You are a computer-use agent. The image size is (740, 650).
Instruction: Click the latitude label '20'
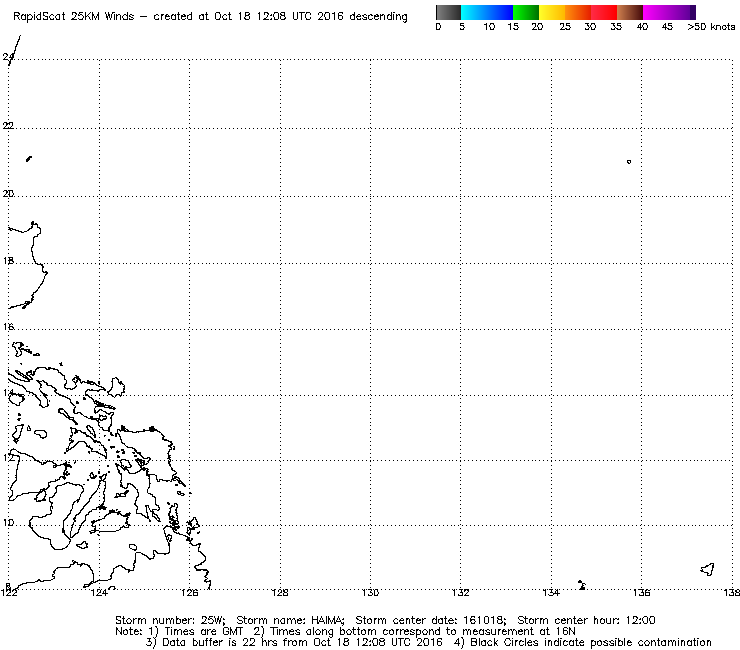(8, 194)
